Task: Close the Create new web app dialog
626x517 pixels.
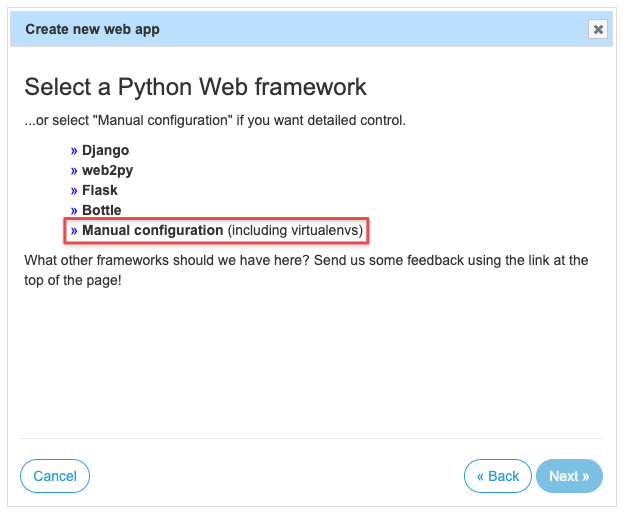Action: click(x=598, y=30)
